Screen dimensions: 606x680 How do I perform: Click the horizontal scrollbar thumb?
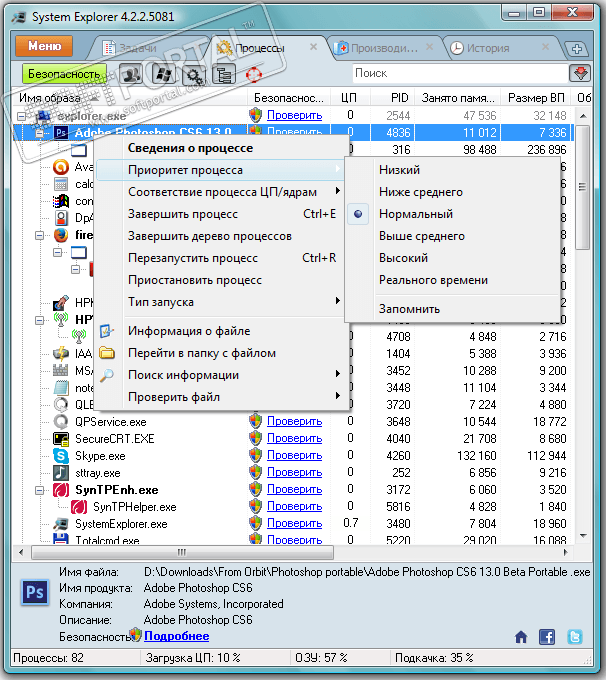[182, 552]
